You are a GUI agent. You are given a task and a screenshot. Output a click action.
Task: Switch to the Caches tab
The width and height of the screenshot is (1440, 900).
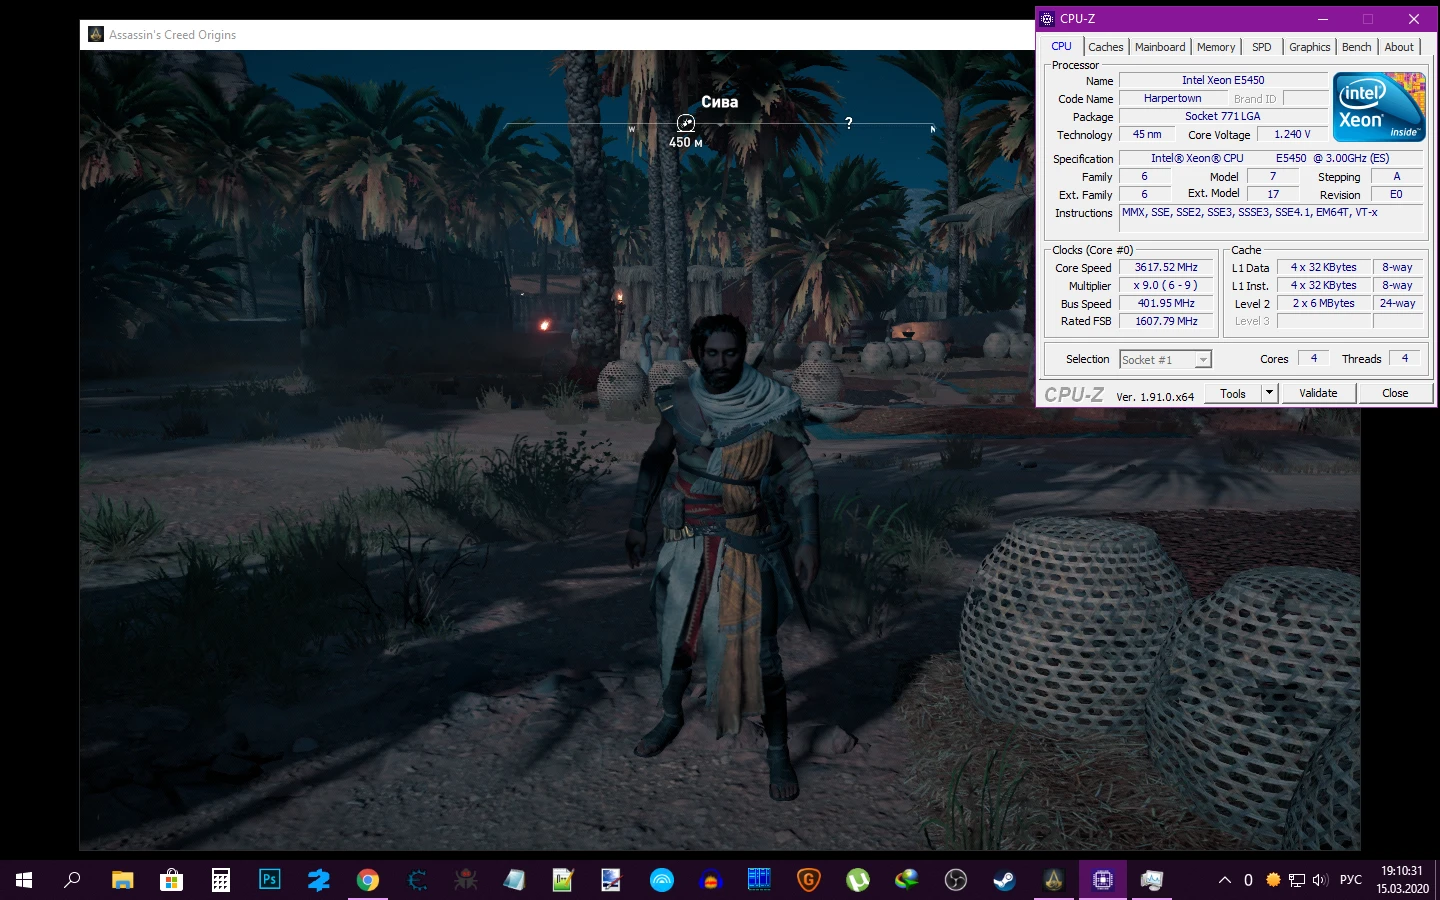click(1105, 46)
